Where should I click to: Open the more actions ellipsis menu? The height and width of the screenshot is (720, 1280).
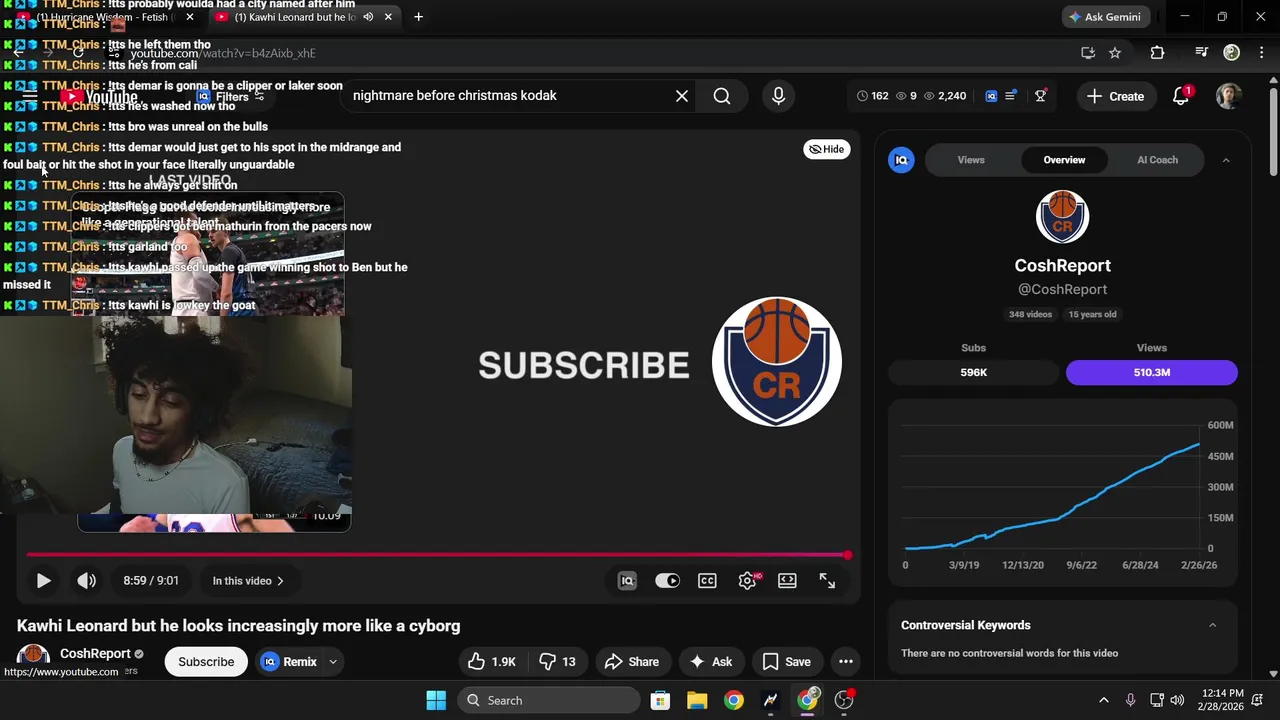(x=845, y=661)
